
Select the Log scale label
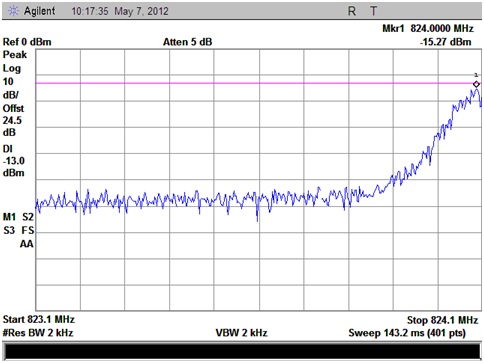pyautogui.click(x=12, y=68)
